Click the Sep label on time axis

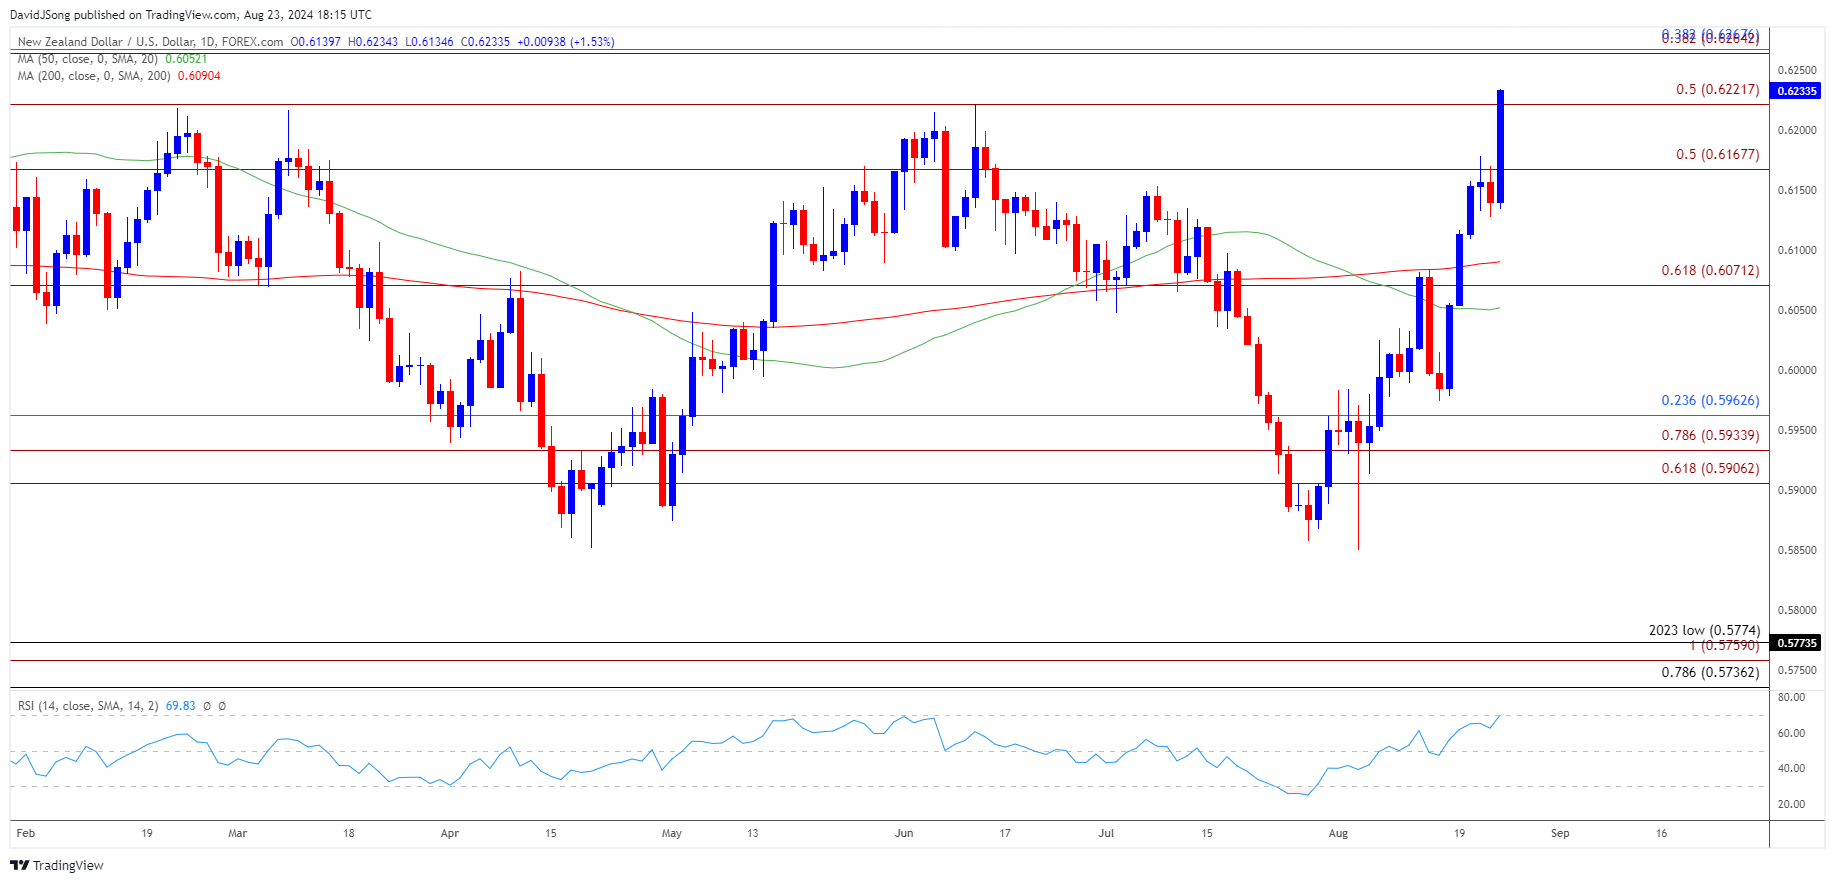click(1560, 834)
